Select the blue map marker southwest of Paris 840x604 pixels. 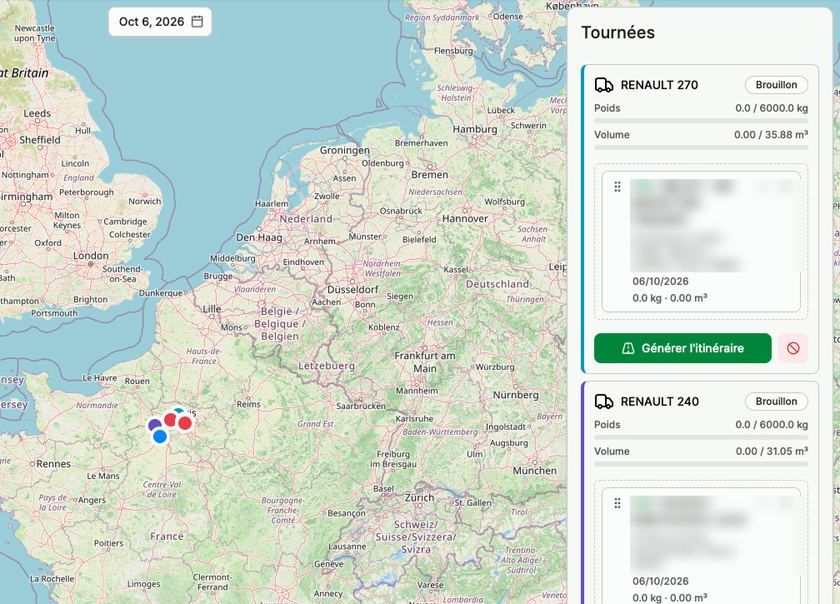(x=160, y=437)
